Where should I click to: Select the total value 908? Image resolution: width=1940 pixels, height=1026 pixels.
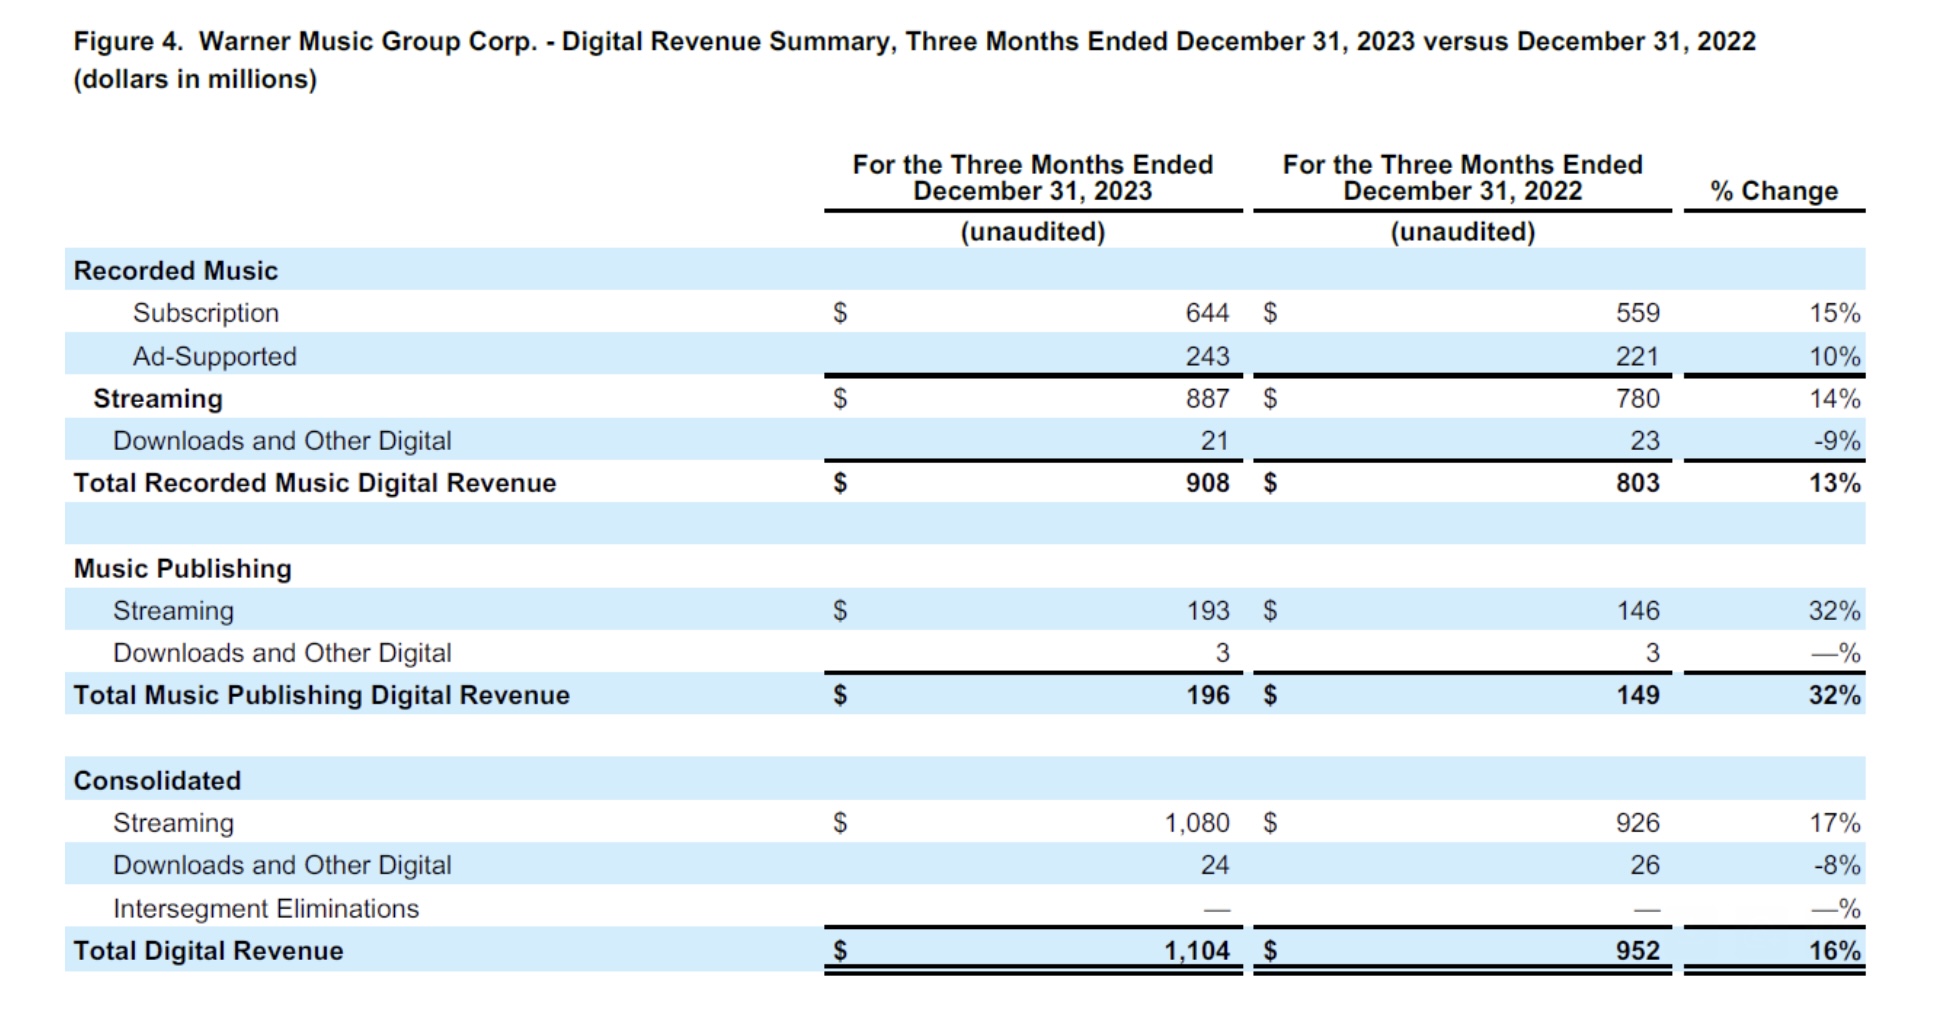(1207, 483)
